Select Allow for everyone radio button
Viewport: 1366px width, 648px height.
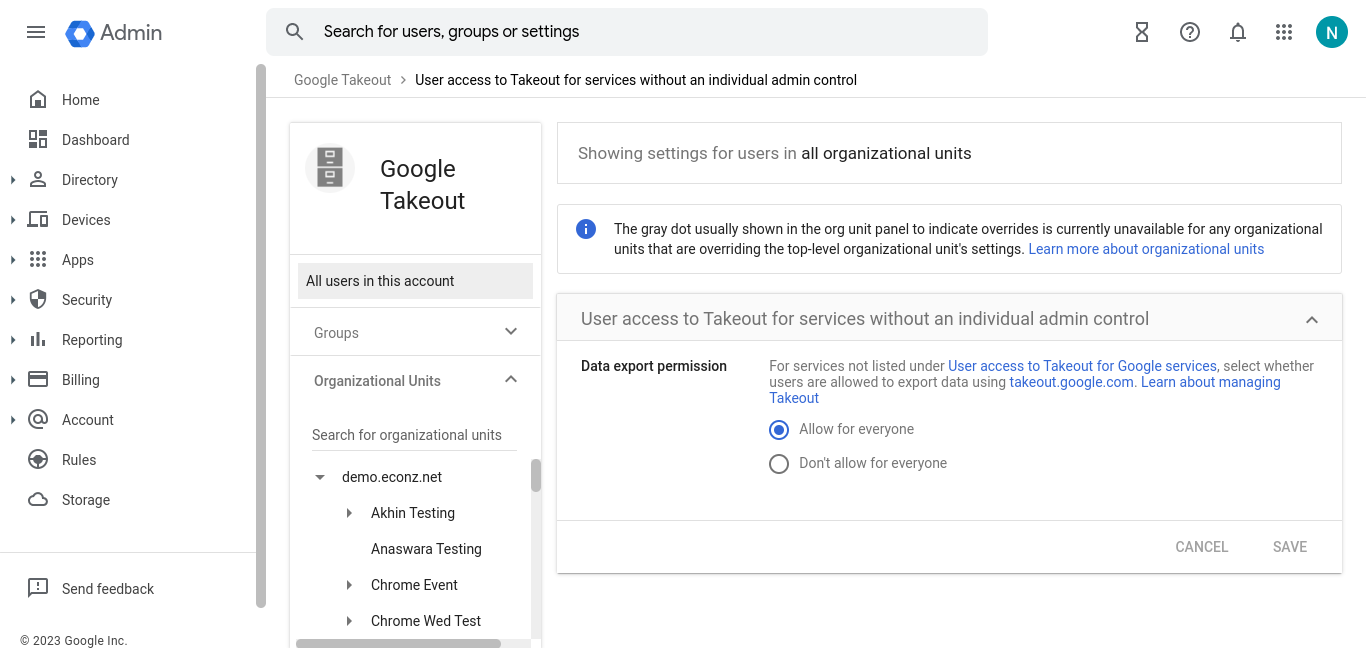(779, 430)
